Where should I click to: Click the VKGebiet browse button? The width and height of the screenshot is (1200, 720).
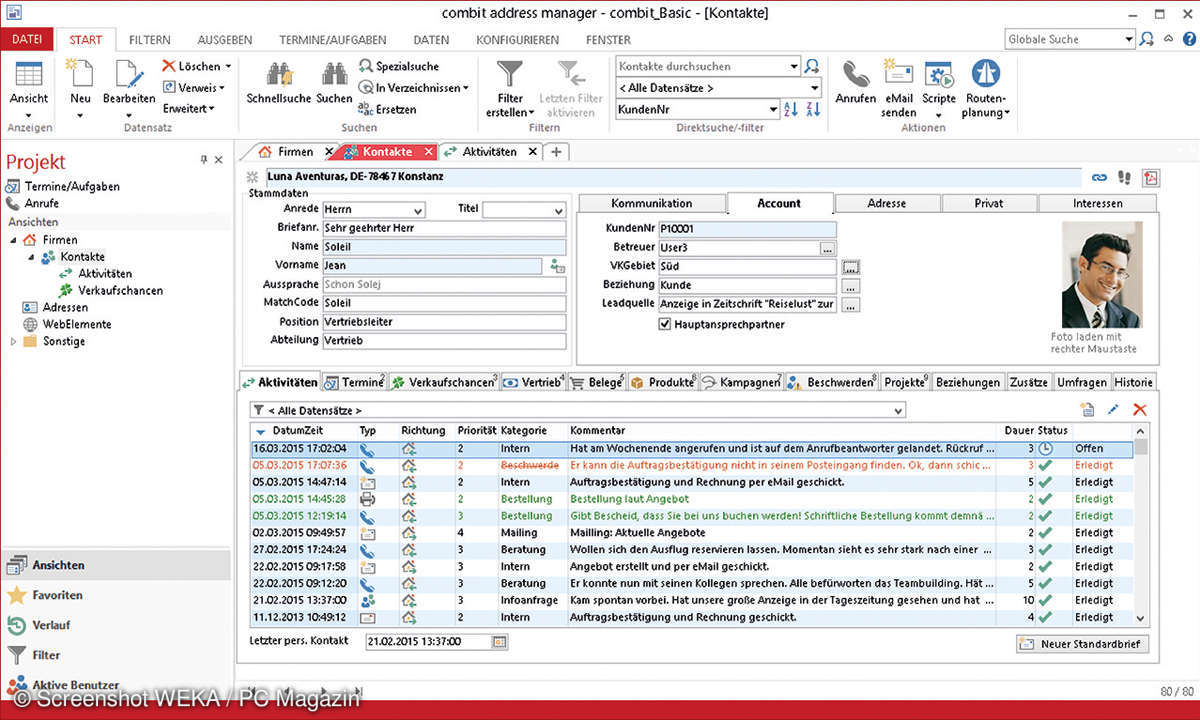[850, 267]
